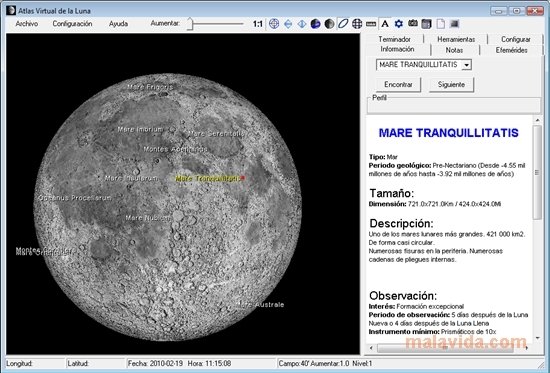Select the distance ruler tool icon
The width and height of the screenshot is (550, 373).
pyautogui.click(x=371, y=24)
